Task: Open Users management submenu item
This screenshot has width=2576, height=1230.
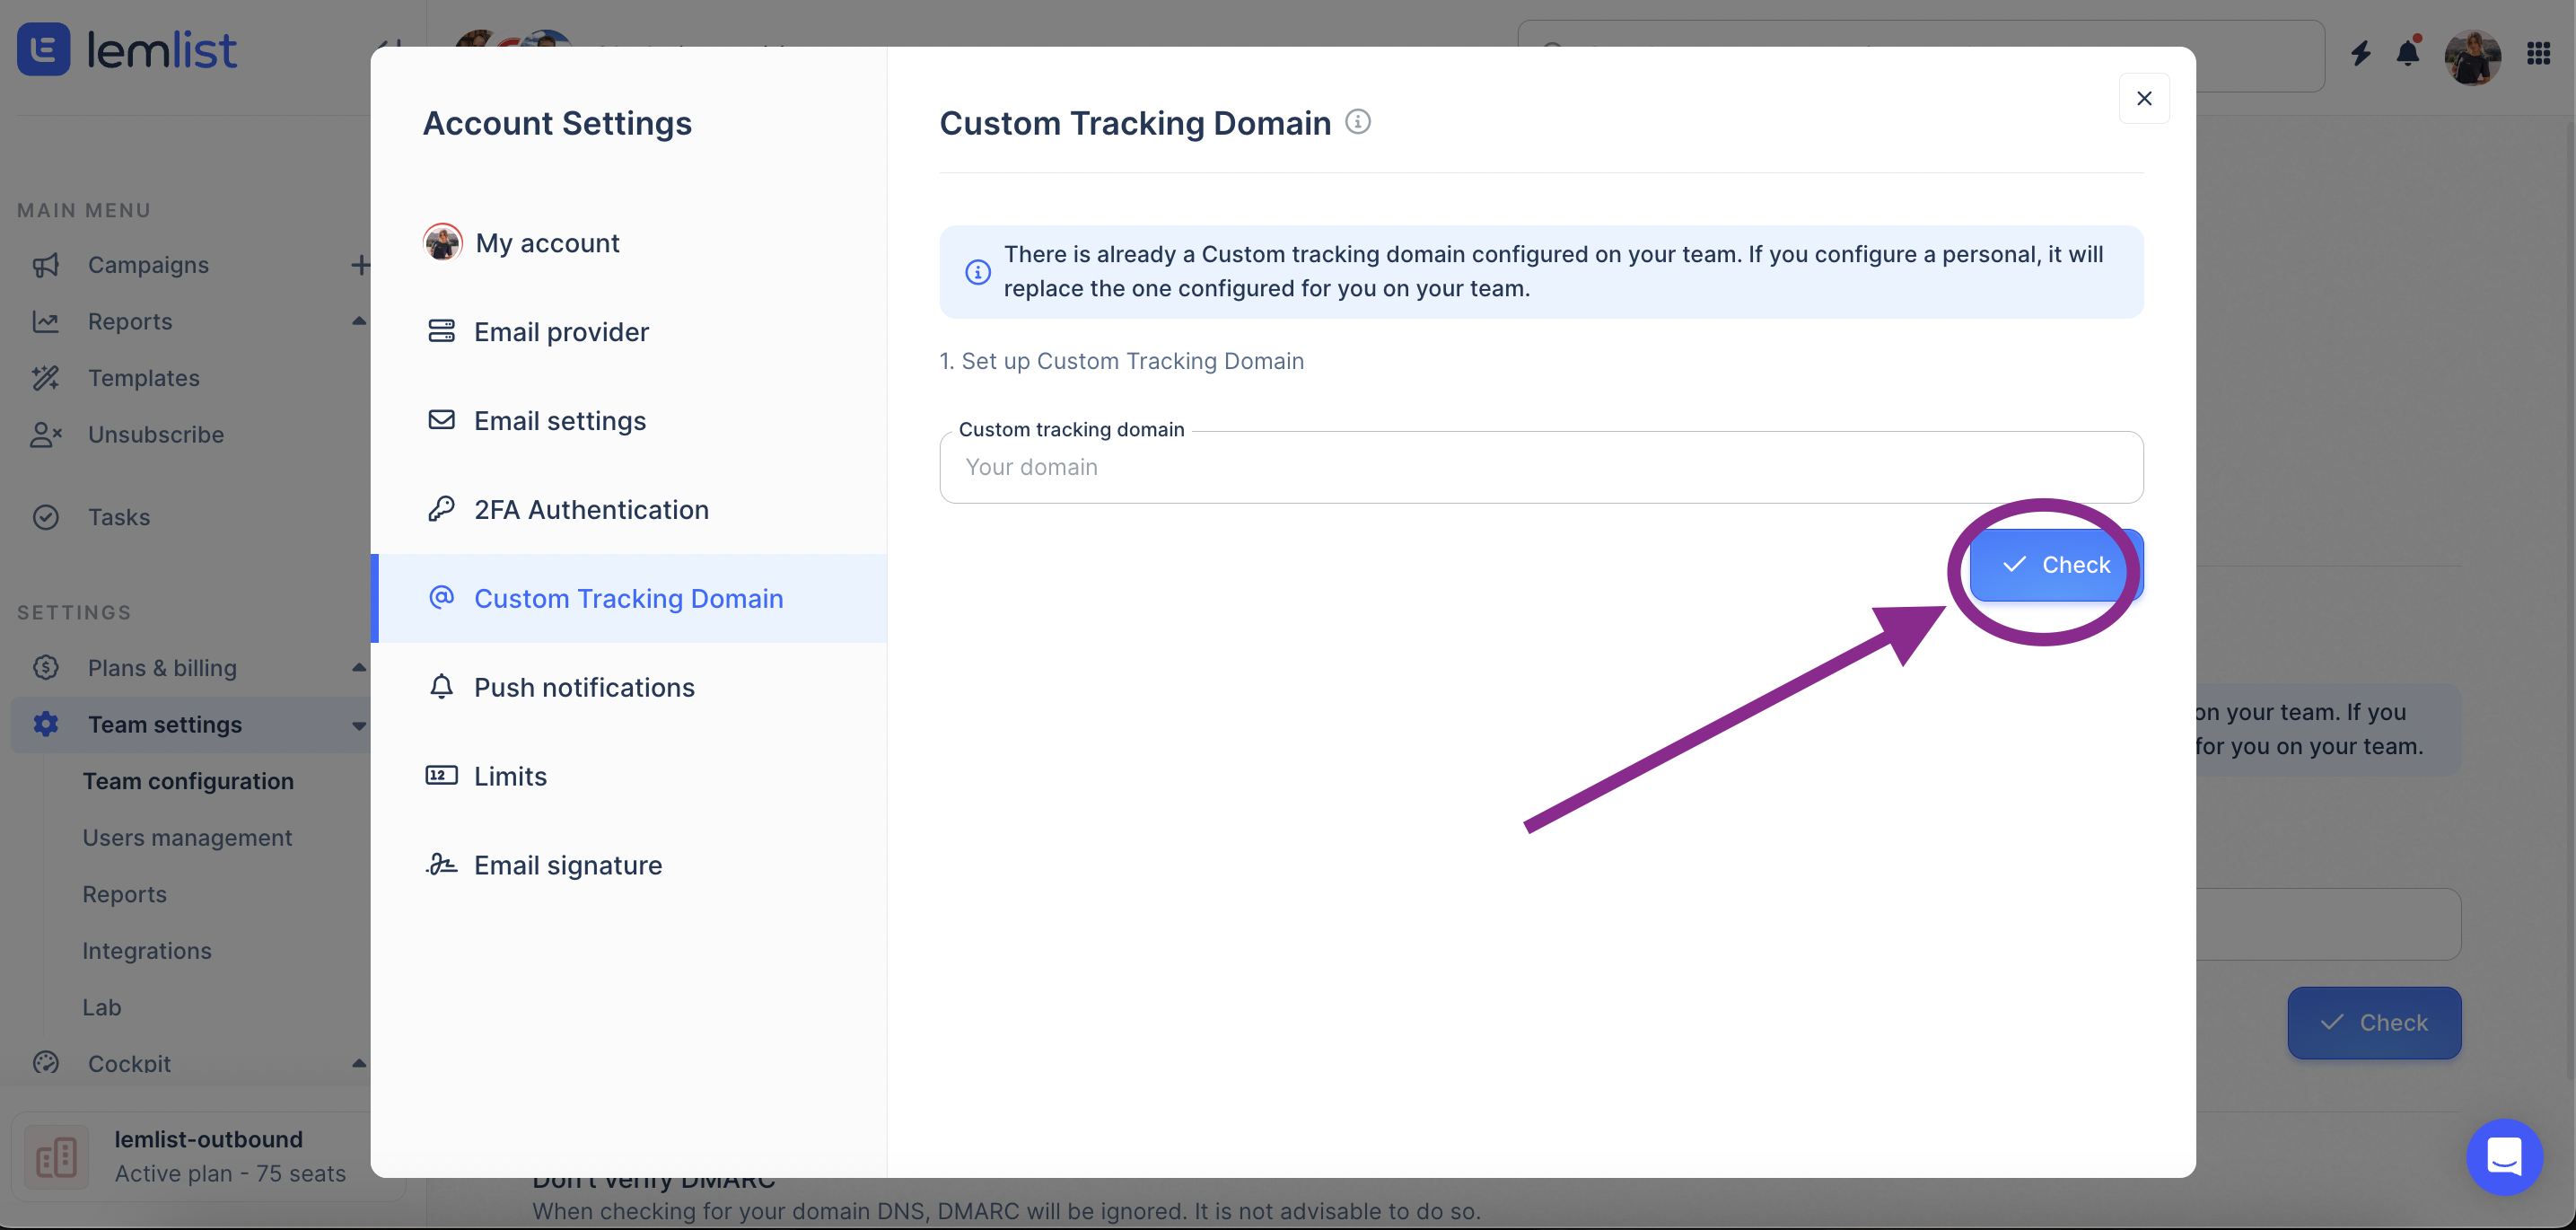Action: click(187, 838)
